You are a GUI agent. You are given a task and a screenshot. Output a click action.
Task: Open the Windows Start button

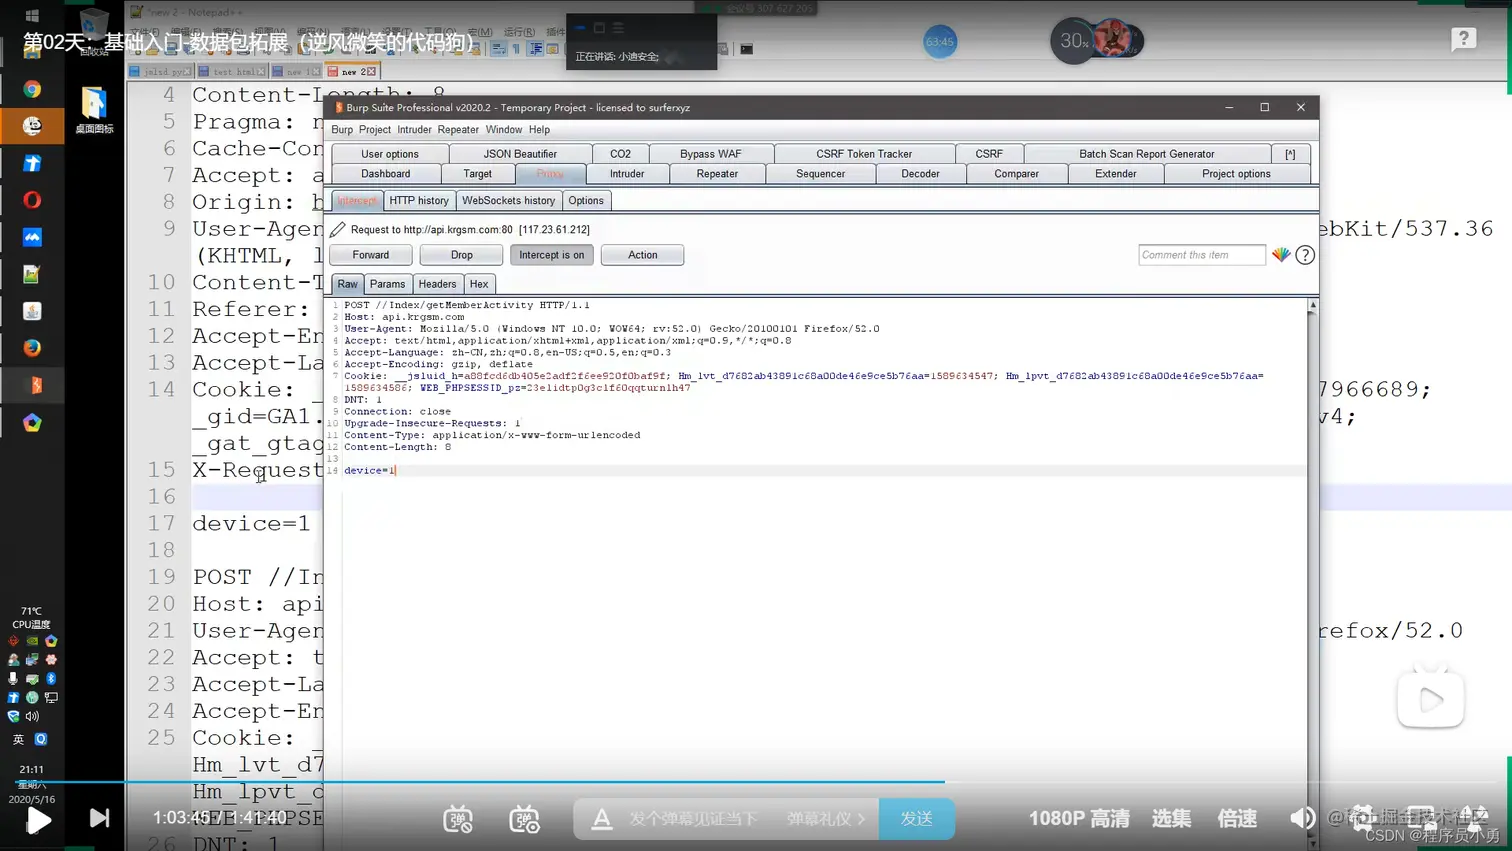coord(32,16)
